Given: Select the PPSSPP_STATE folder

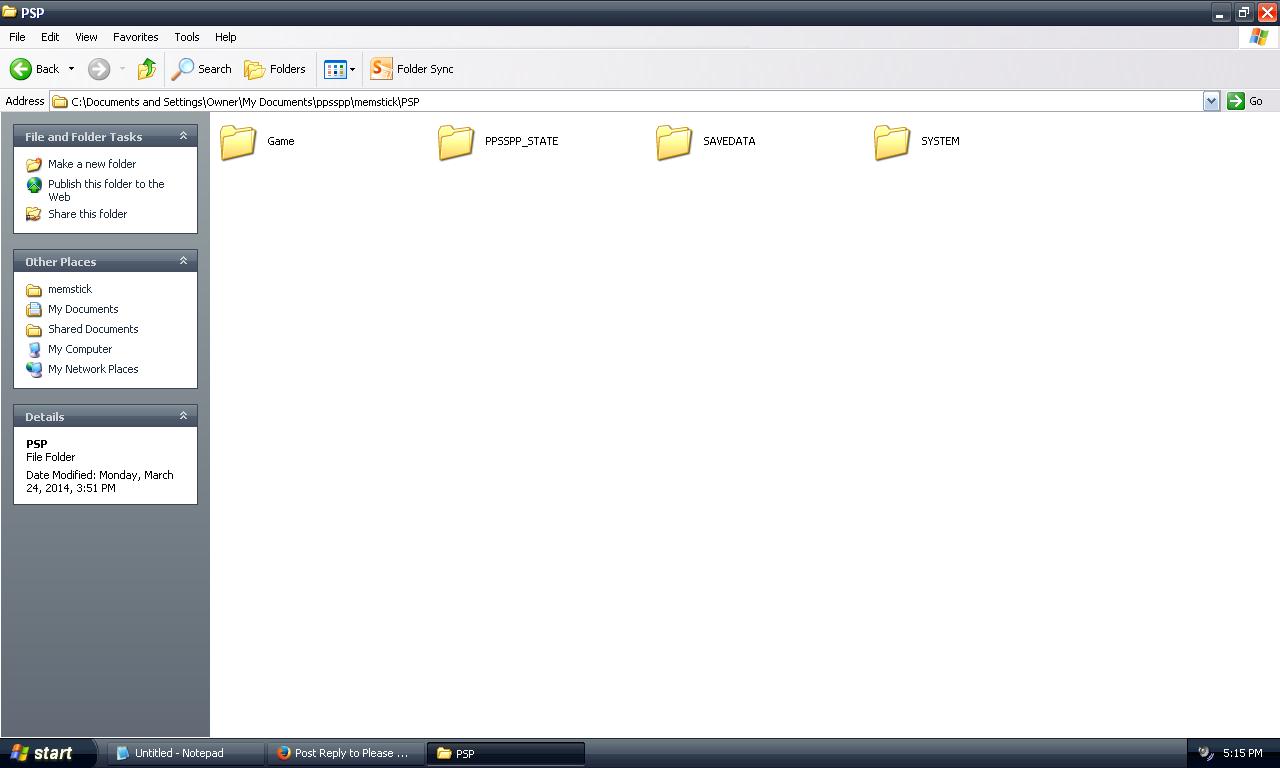Looking at the screenshot, I should [456, 142].
